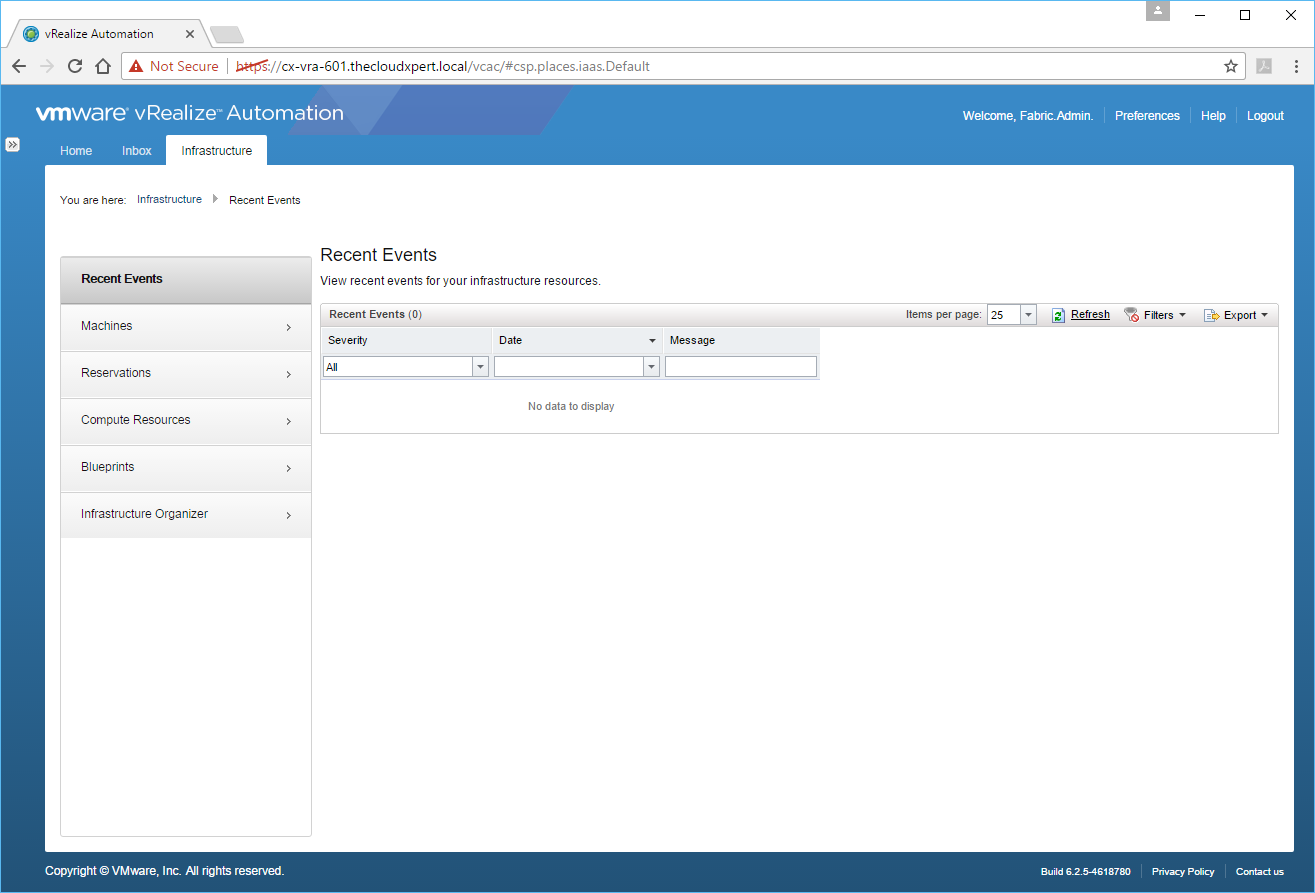Open the Severity filter dropdown

(480, 367)
